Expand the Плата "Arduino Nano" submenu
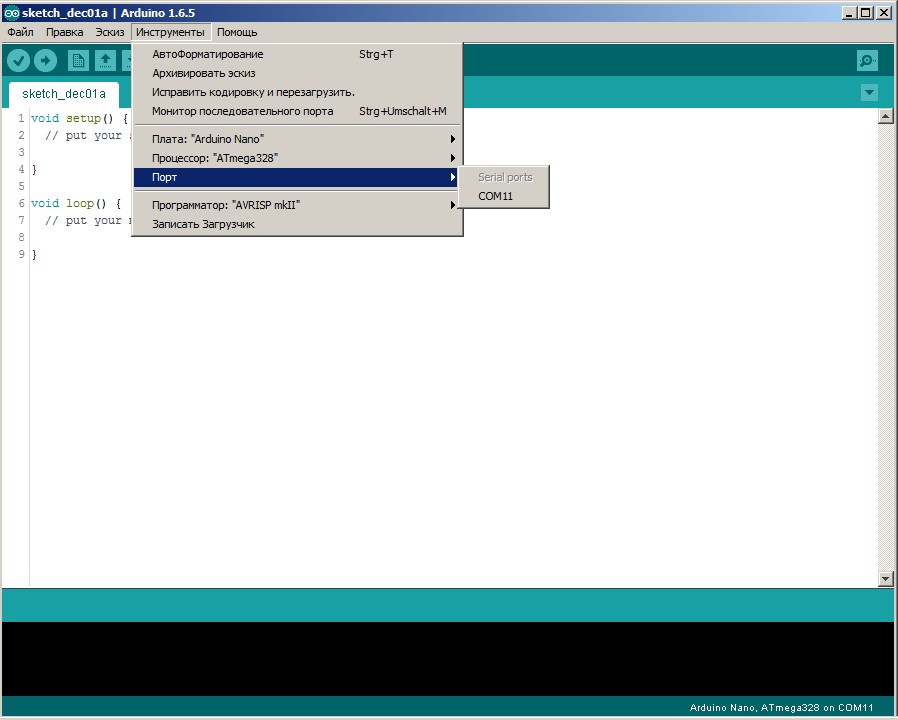 click(296, 139)
